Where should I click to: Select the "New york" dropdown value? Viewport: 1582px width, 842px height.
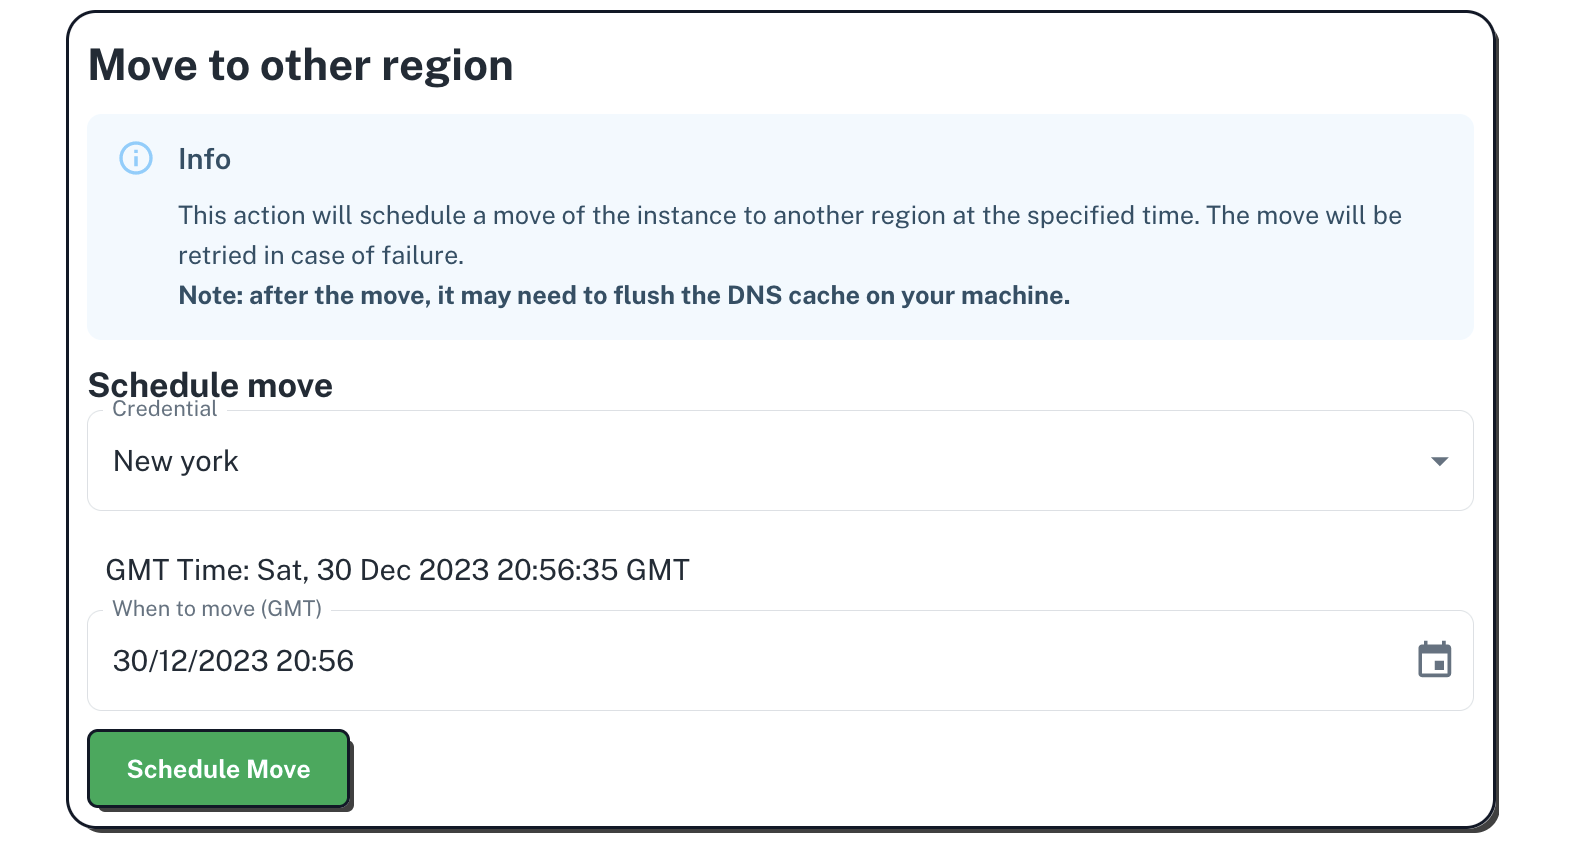click(x=176, y=461)
